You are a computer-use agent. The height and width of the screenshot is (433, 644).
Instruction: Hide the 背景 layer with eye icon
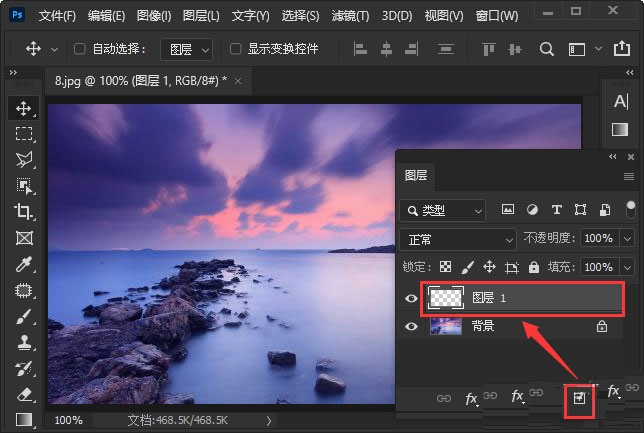411,326
